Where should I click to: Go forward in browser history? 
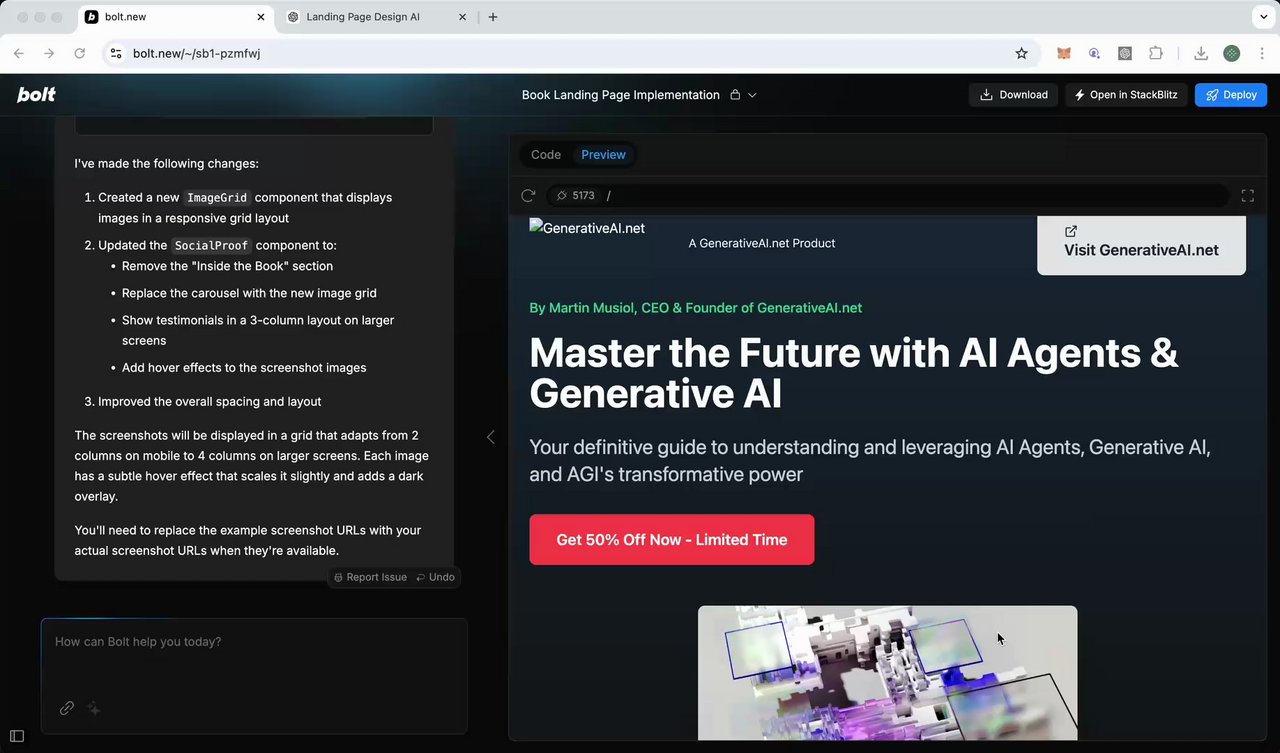click(49, 53)
